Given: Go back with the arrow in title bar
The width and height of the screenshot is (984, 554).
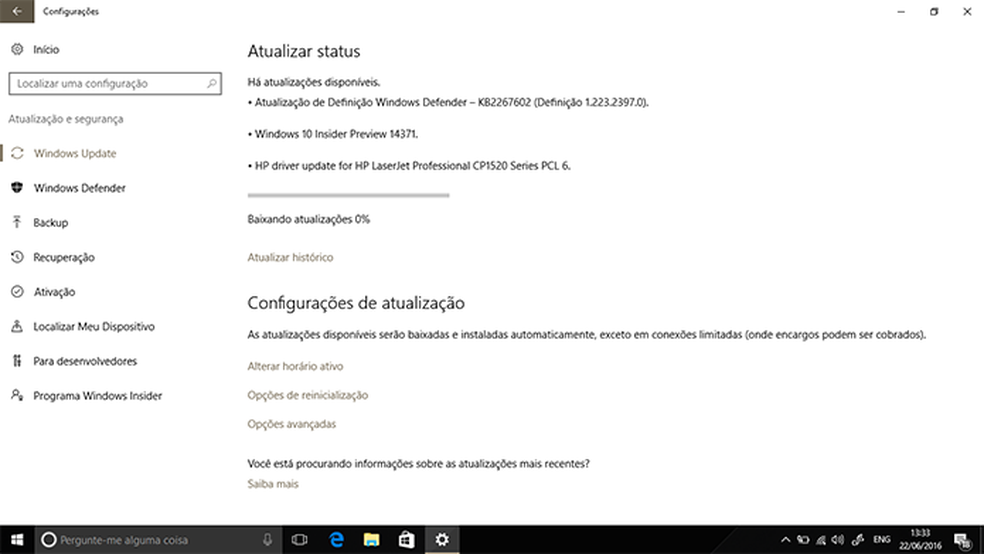Looking at the screenshot, I should point(17,11).
